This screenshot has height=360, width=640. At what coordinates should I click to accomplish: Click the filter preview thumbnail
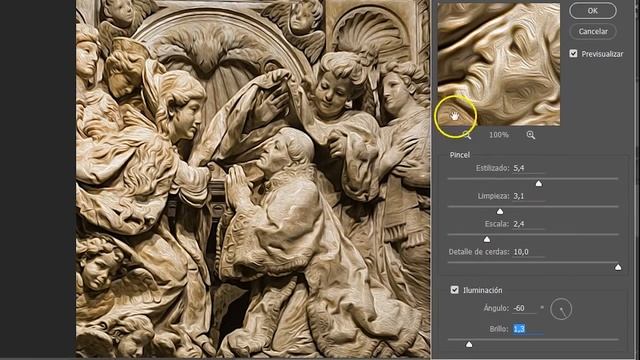pyautogui.click(x=499, y=64)
